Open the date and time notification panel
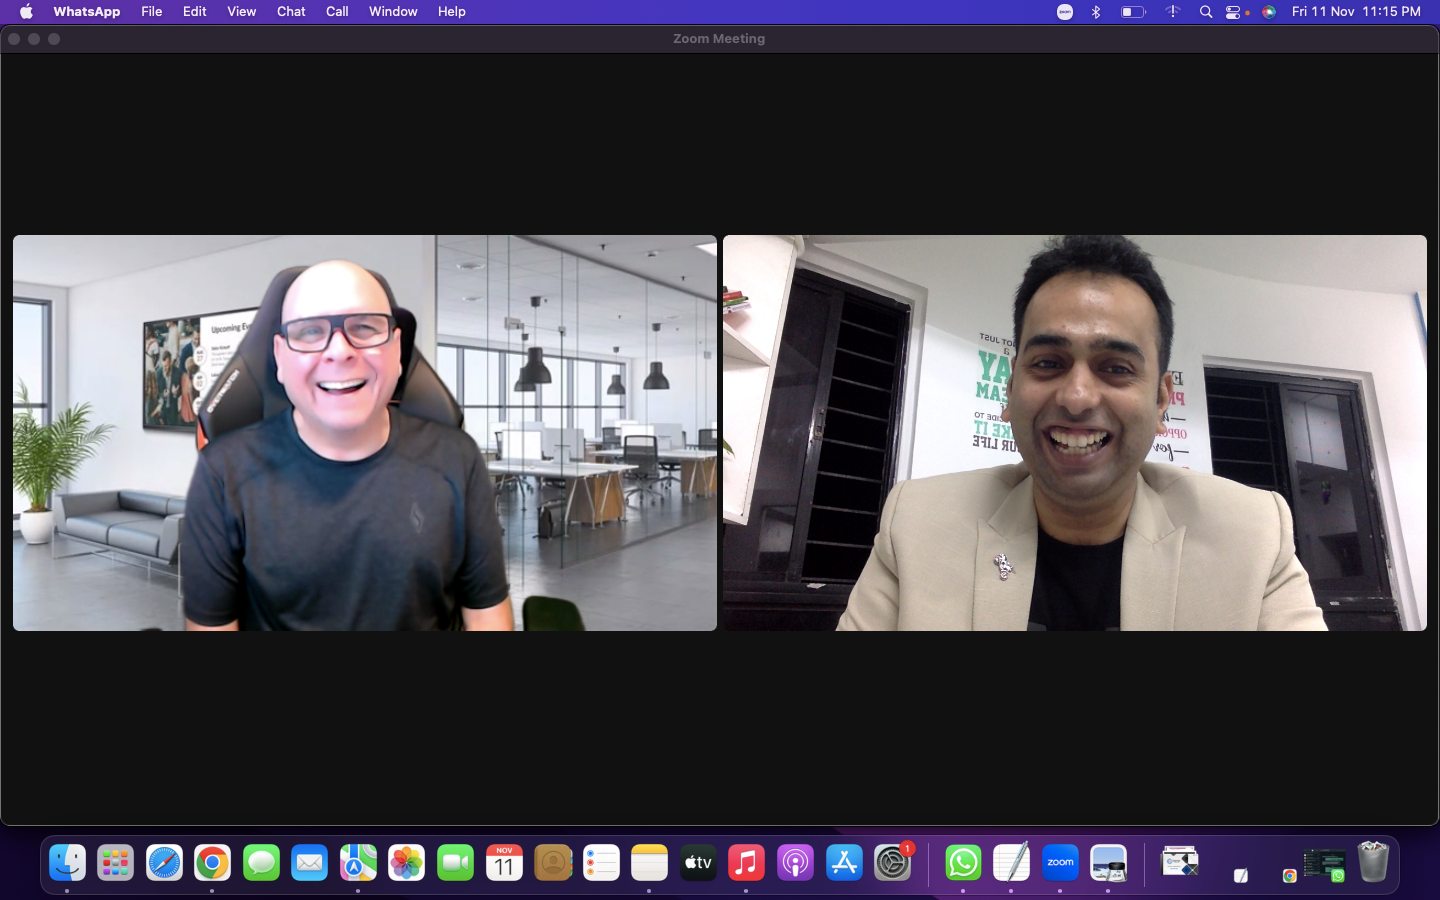This screenshot has height=900, width=1440. pos(1356,12)
